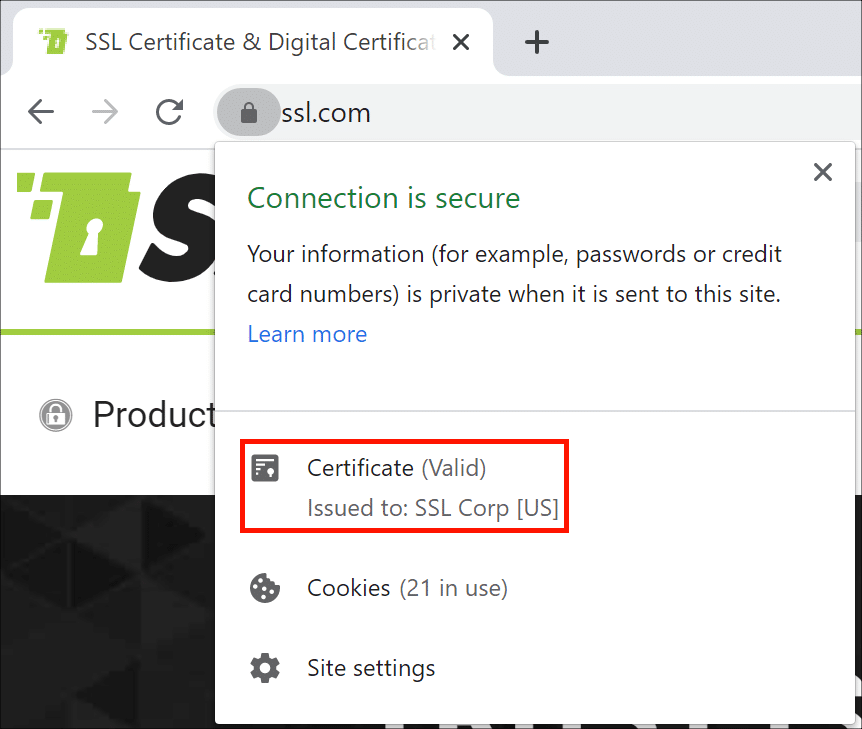Click the cookie icon
Viewport: 862px width, 729px height.
pyautogui.click(x=265, y=588)
